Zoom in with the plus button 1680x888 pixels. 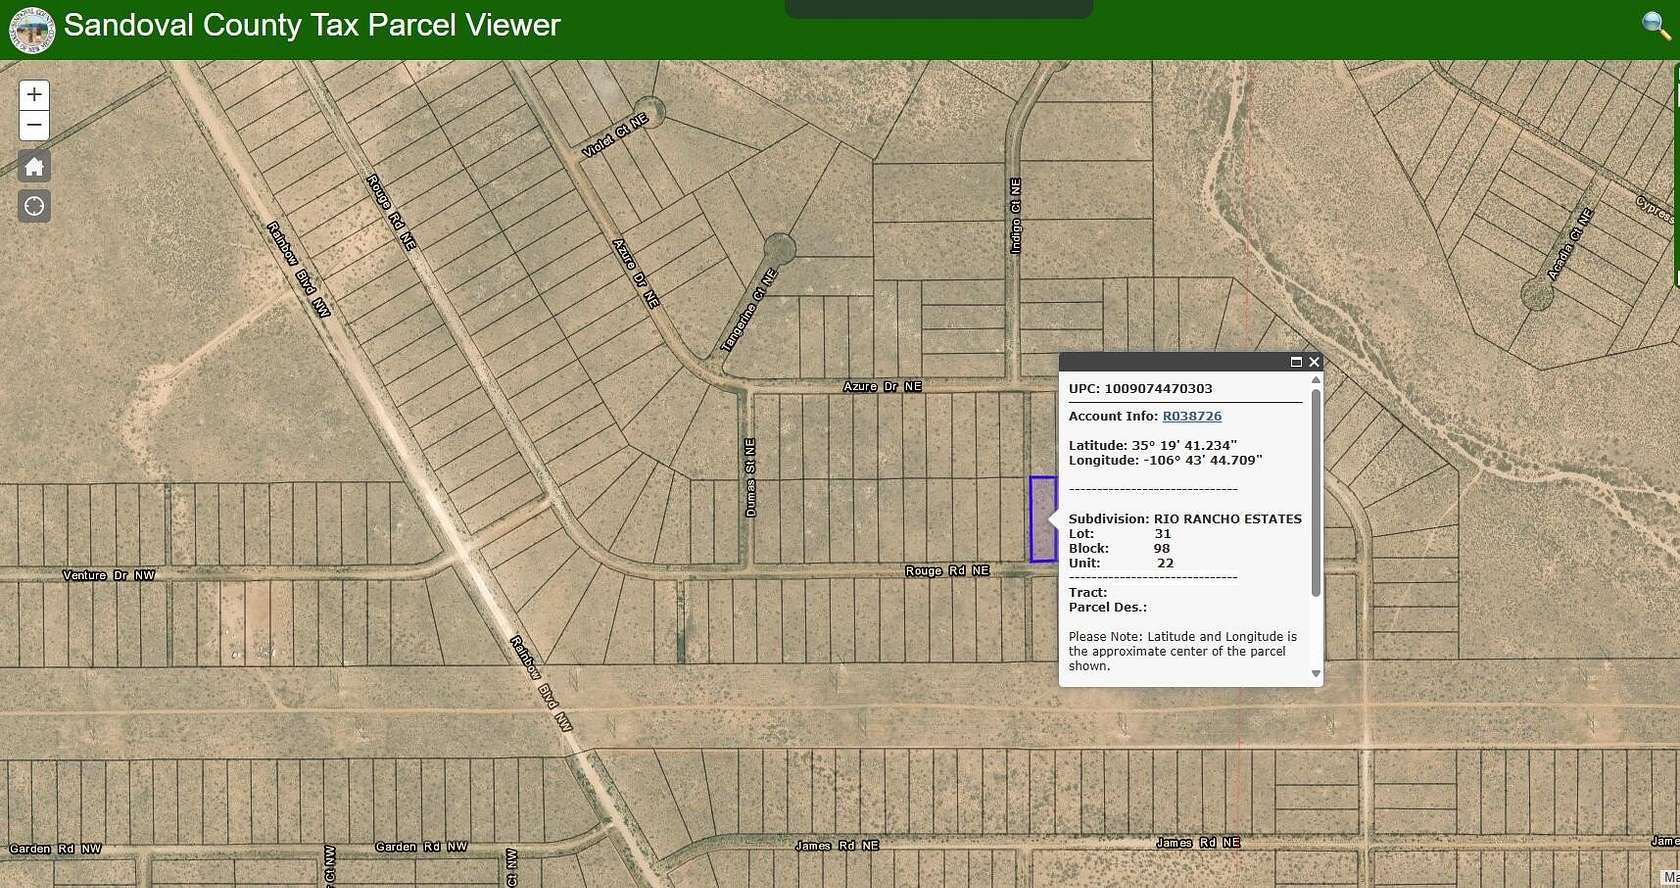34,95
